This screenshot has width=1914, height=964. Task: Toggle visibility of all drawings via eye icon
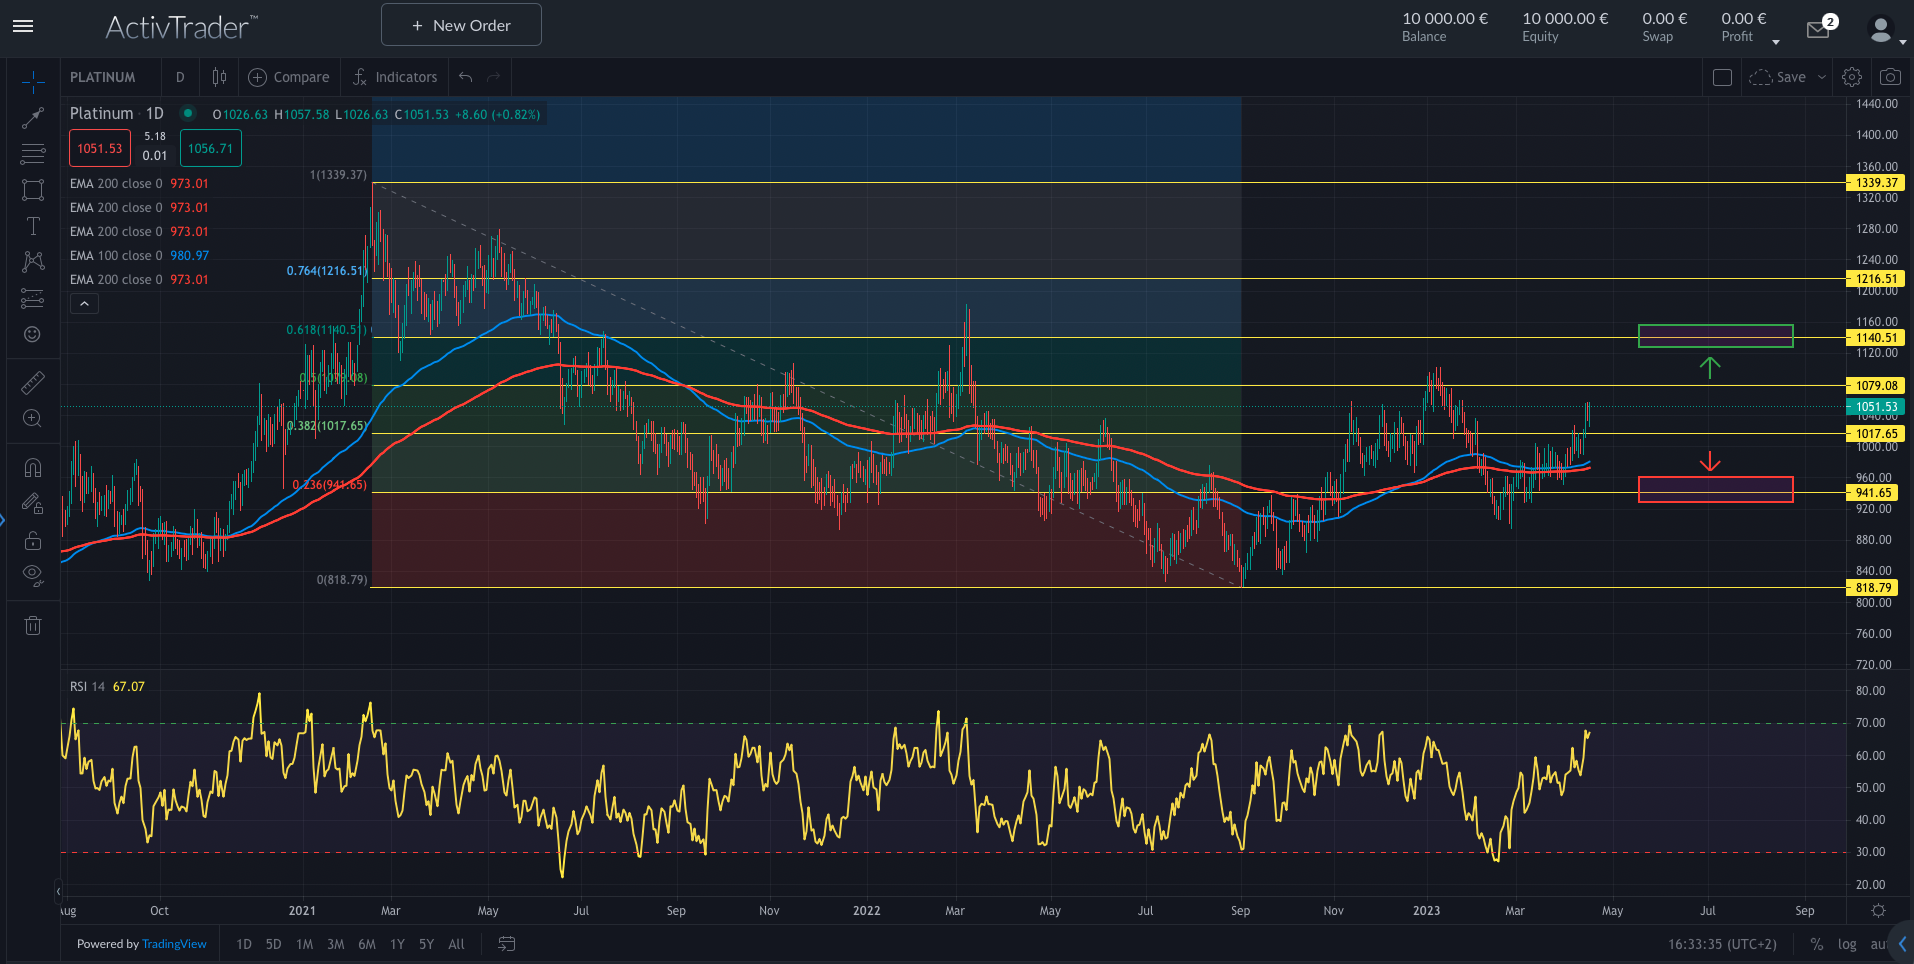point(33,575)
